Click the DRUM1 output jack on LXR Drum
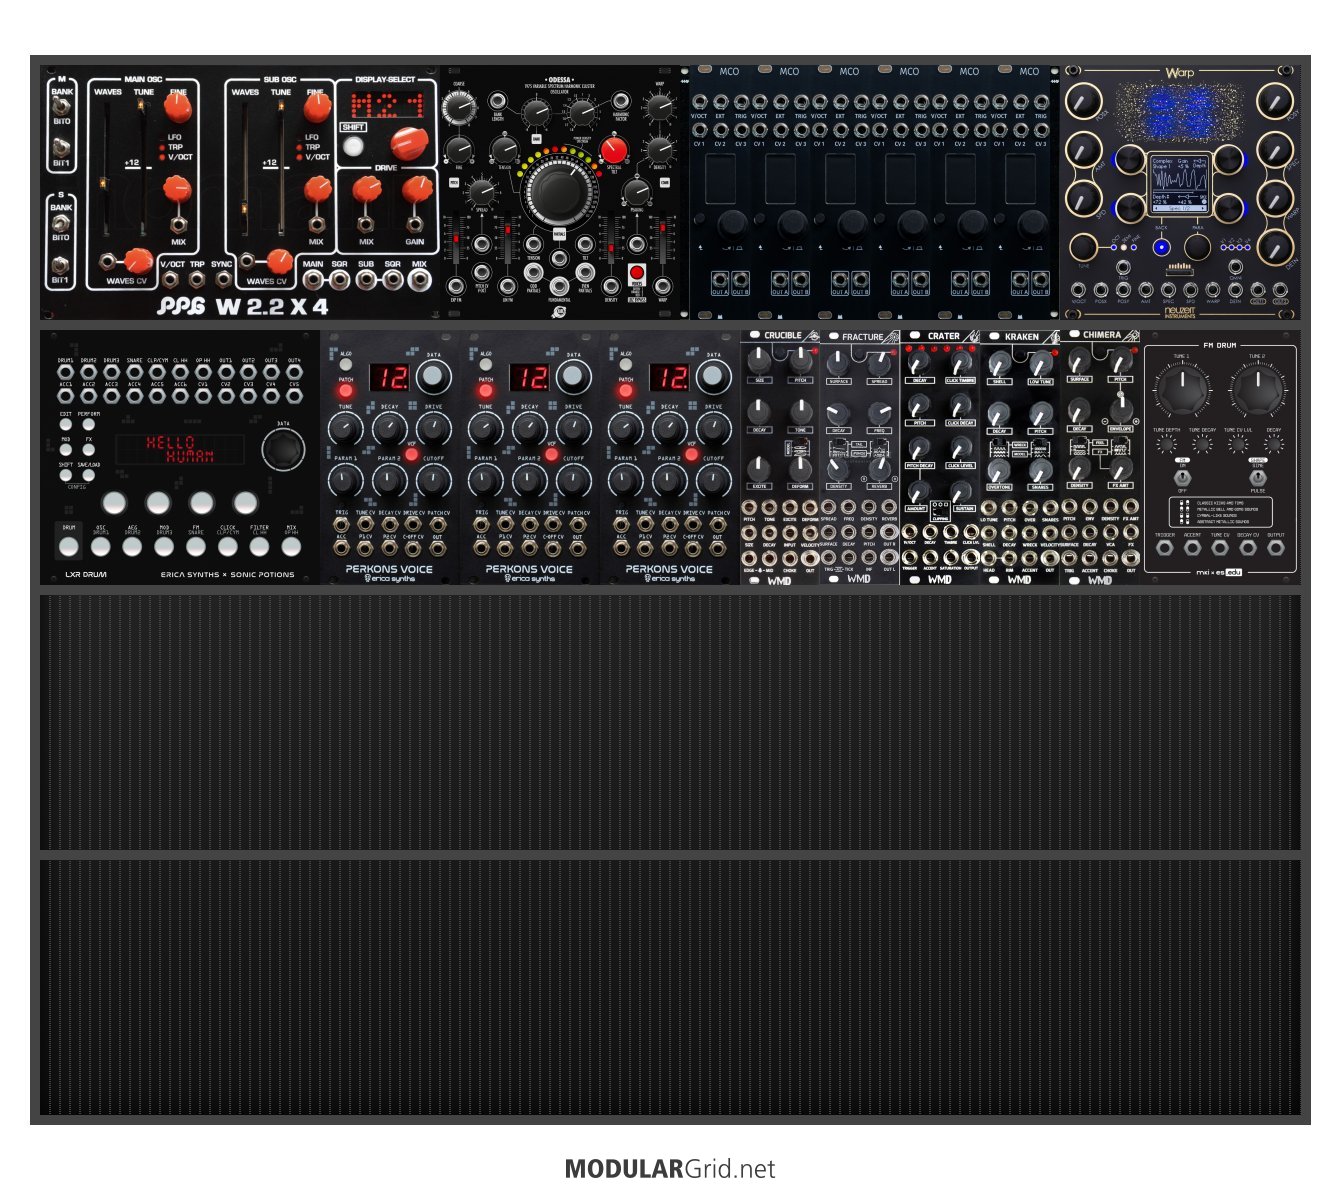 pyautogui.click(x=67, y=371)
